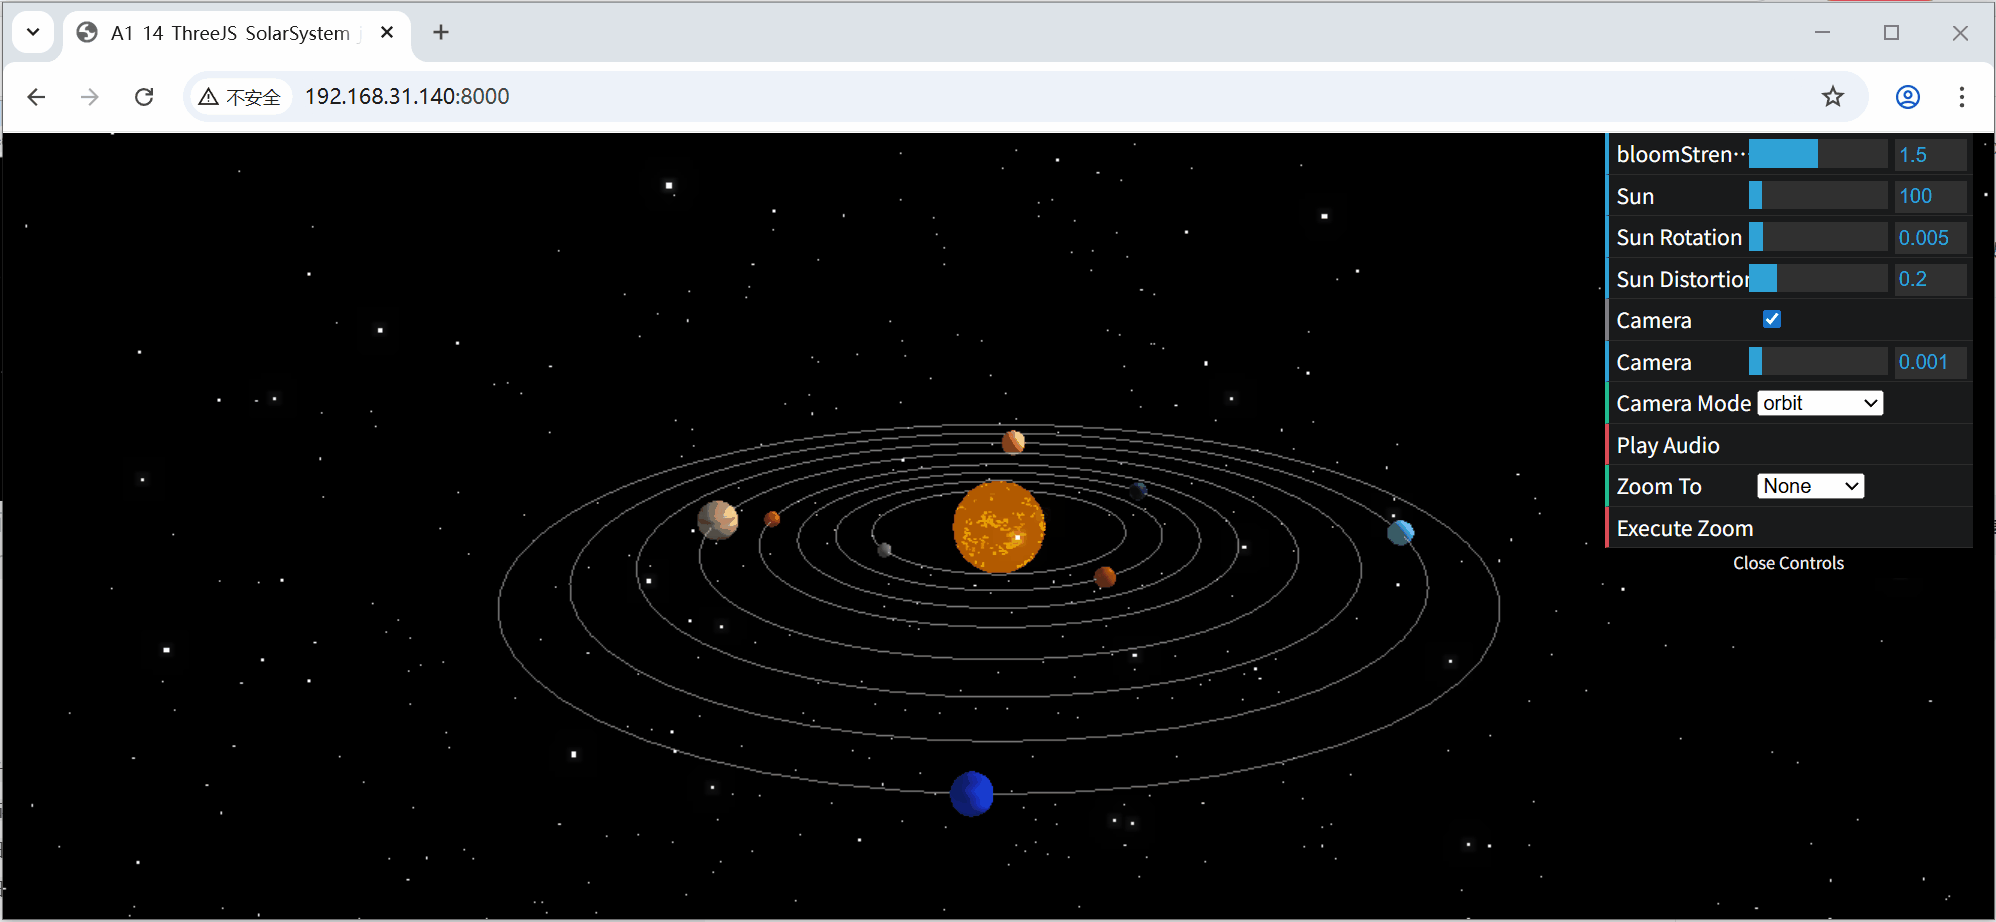
Task: Maximize the browser window
Action: (1891, 33)
